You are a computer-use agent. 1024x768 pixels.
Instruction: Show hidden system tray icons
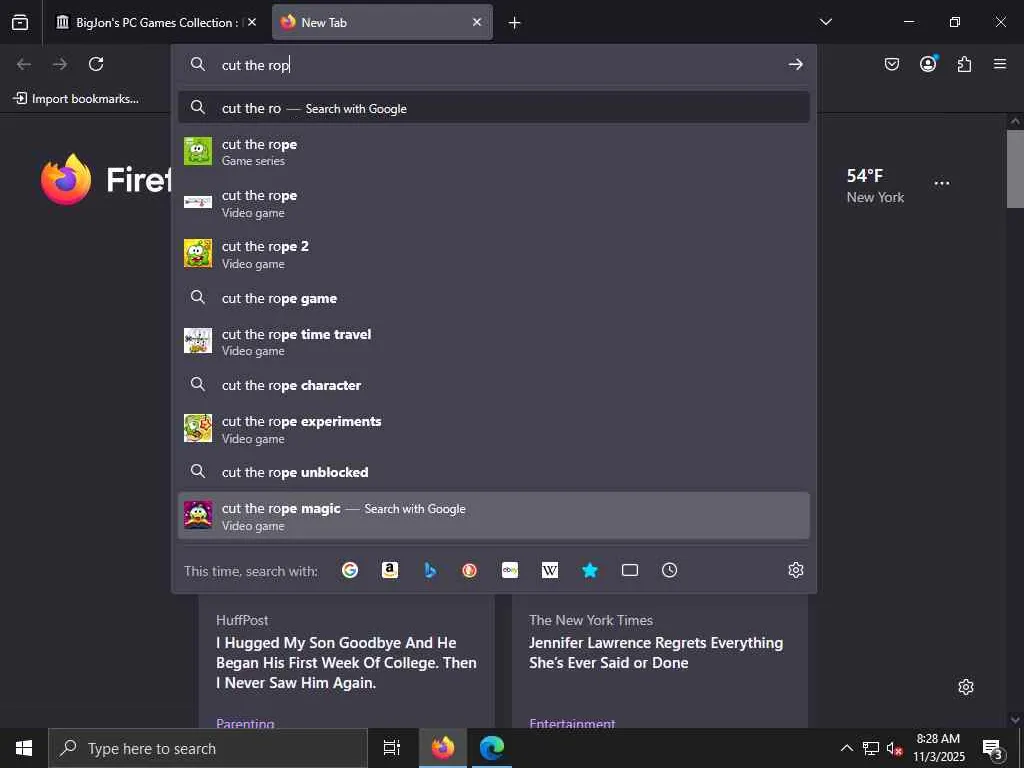[x=846, y=748]
